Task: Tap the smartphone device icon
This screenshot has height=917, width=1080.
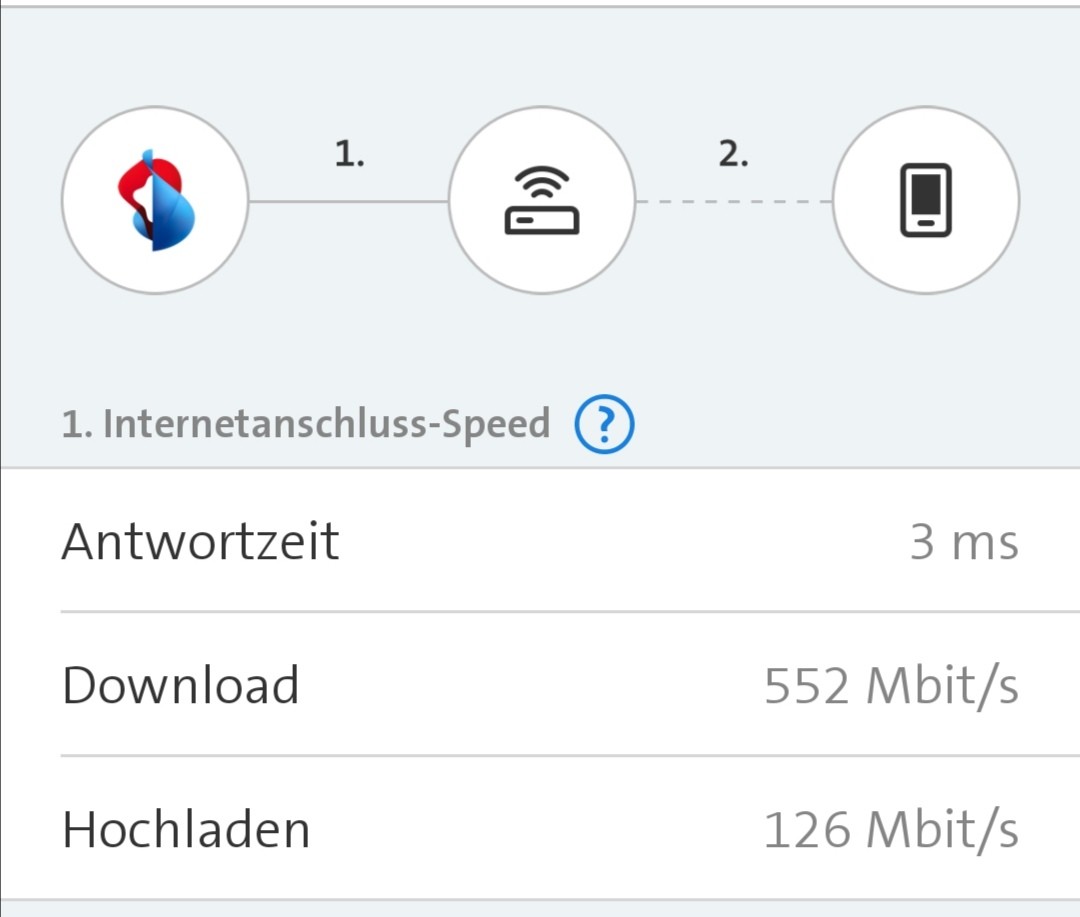Action: coord(926,200)
